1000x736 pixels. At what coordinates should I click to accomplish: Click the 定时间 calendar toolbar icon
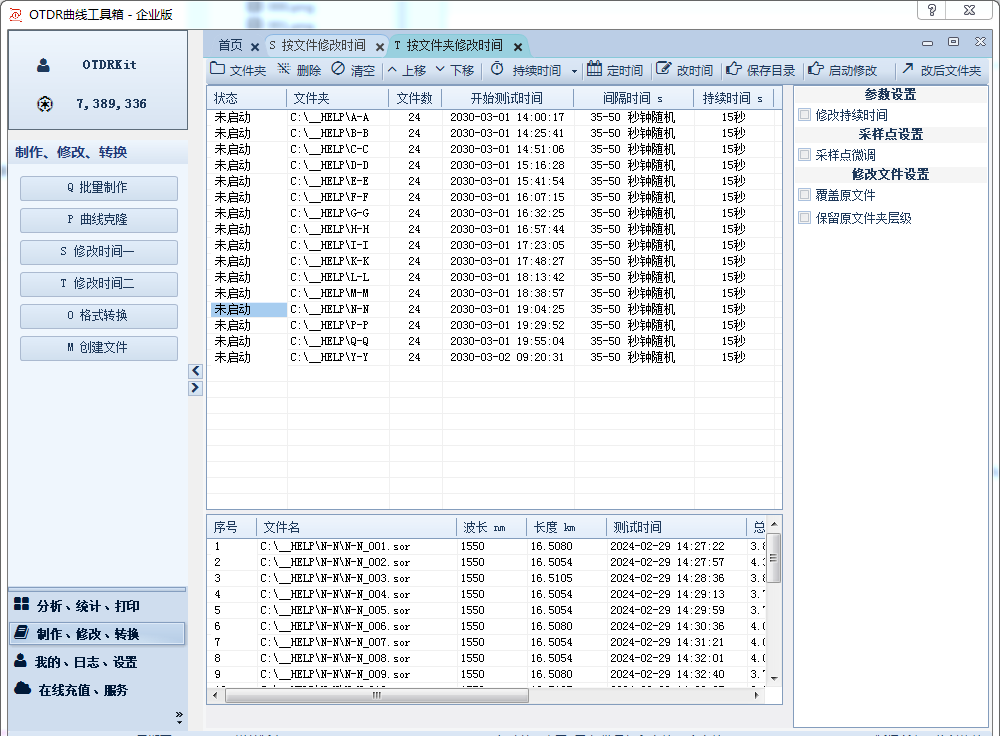[594, 69]
